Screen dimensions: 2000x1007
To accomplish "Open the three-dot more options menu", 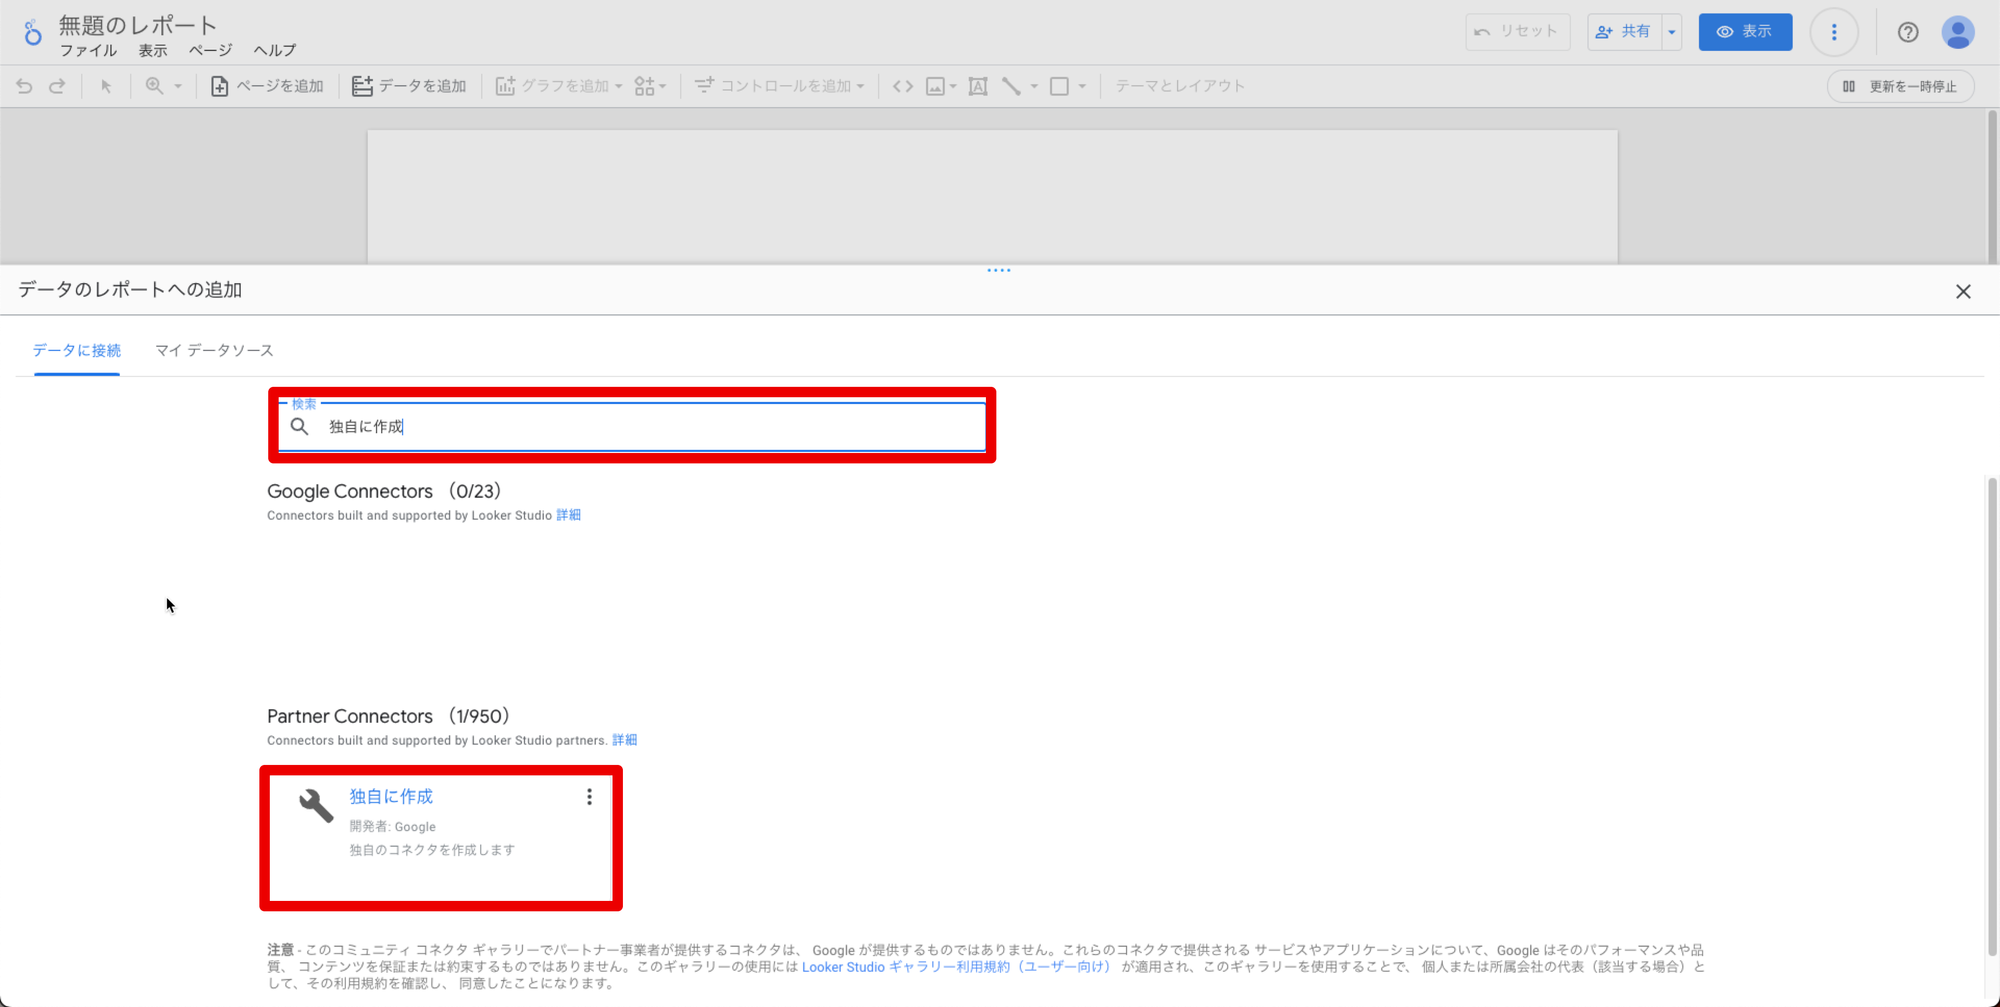I will pyautogui.click(x=1834, y=32).
